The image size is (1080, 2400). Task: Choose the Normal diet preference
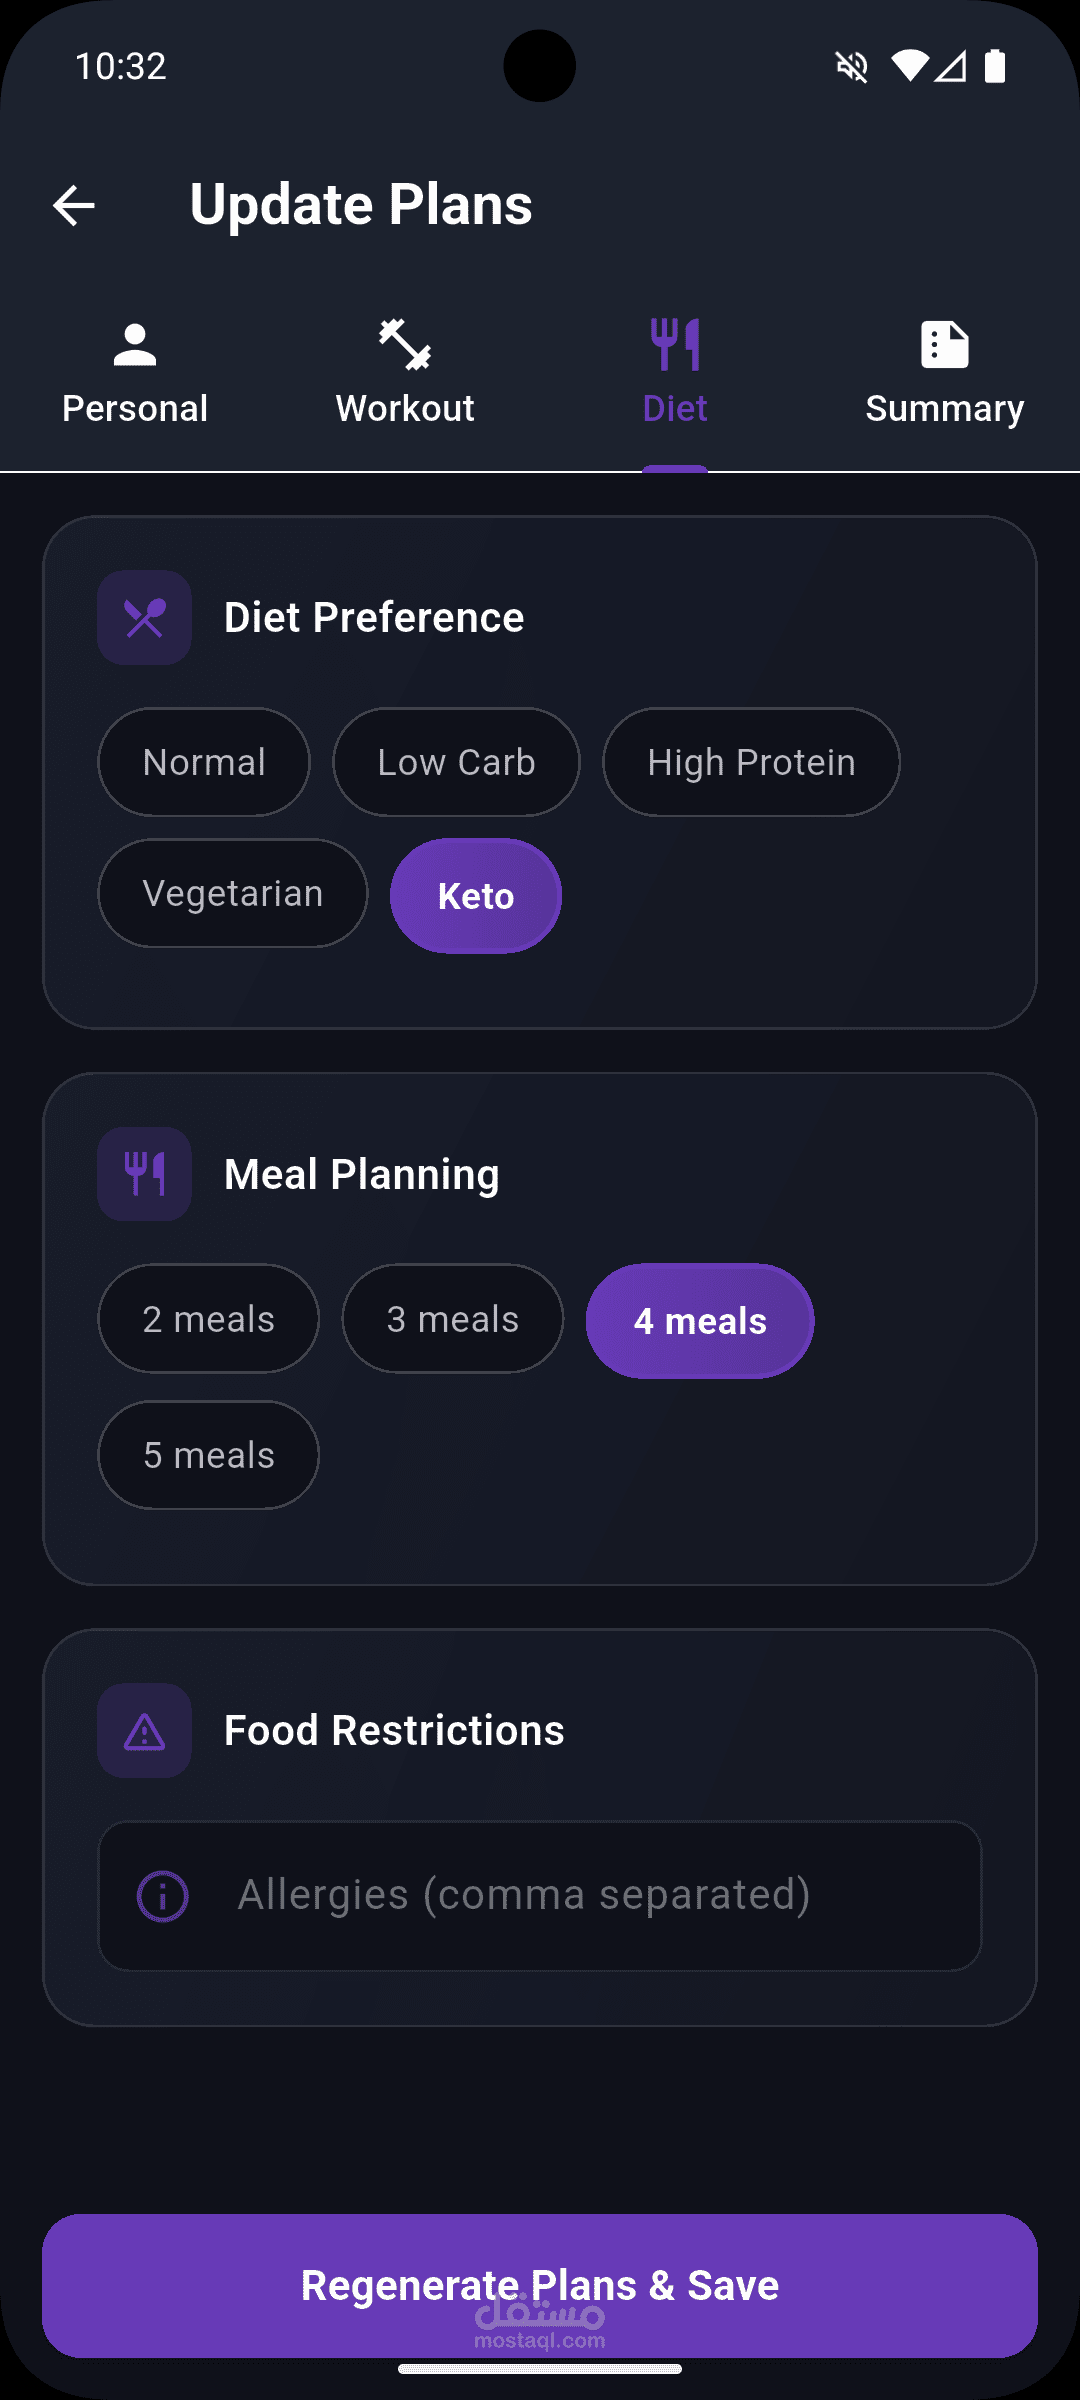coord(204,762)
